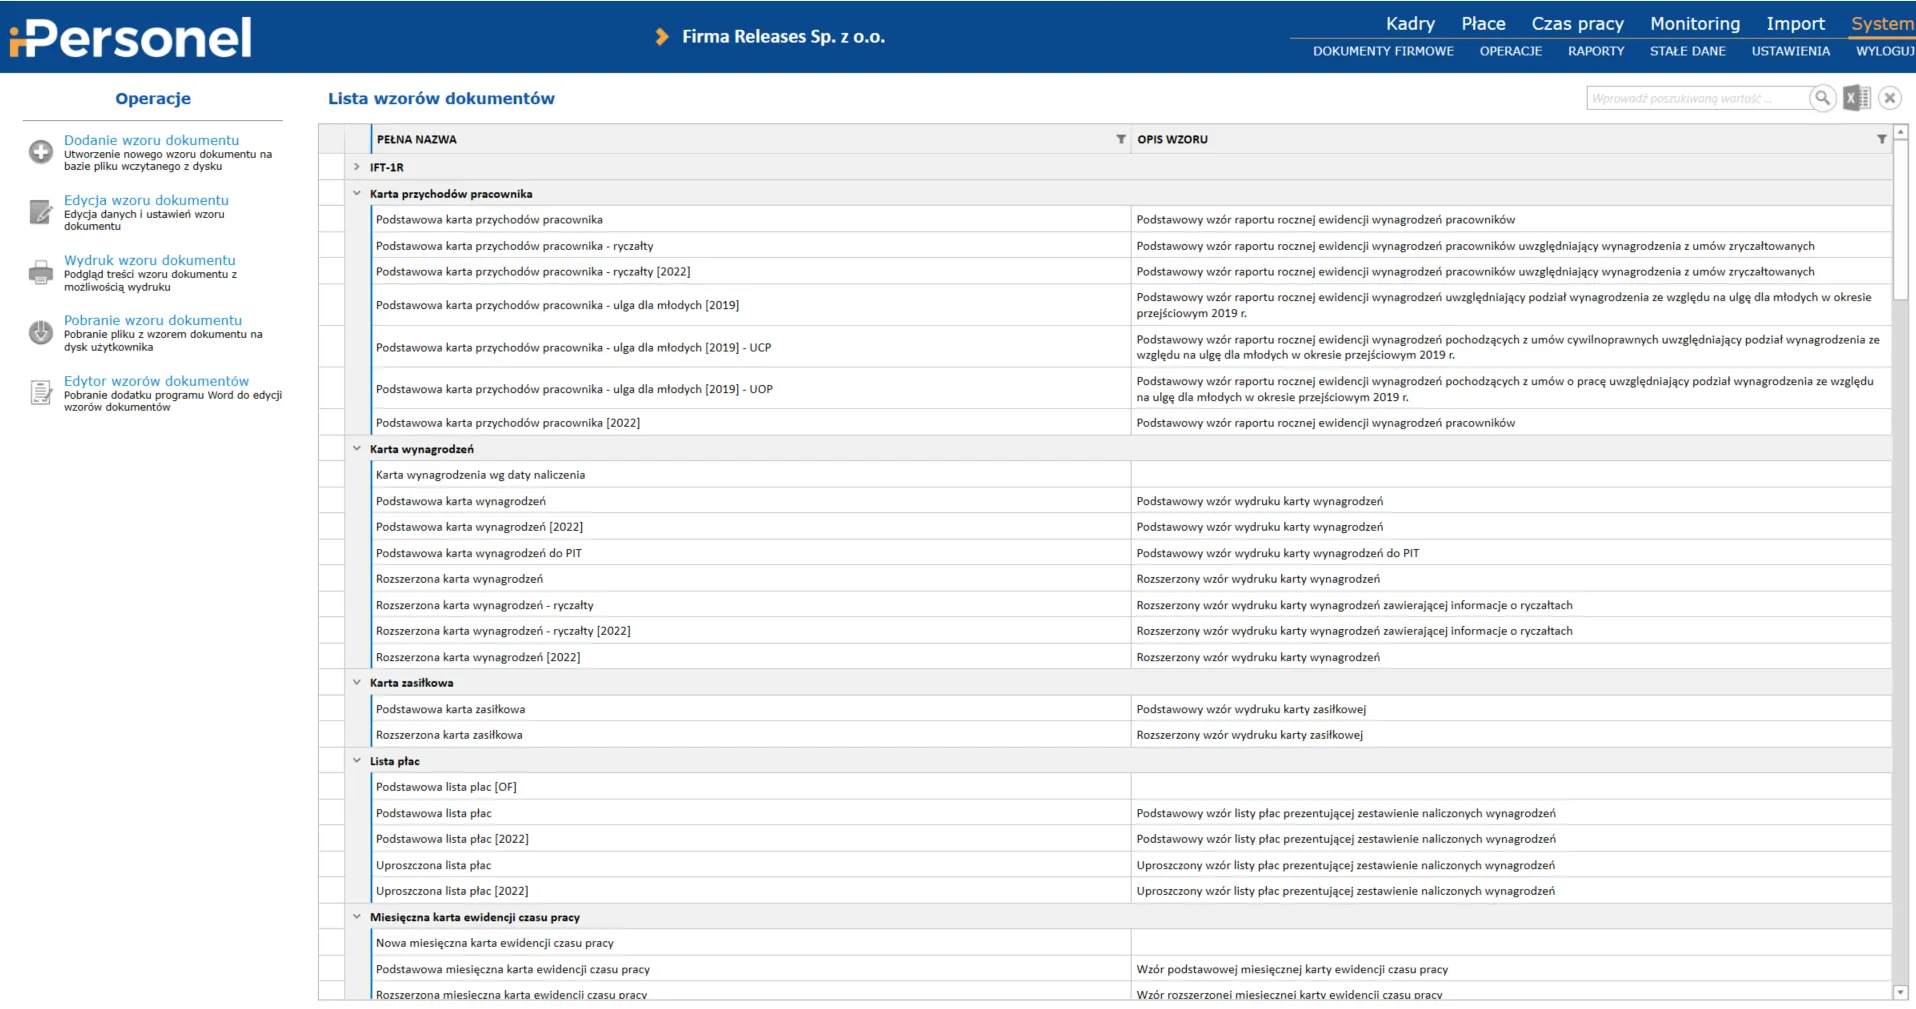Click the printer icon for template printout
The width and height of the screenshot is (1916, 1009).
pos(41,272)
